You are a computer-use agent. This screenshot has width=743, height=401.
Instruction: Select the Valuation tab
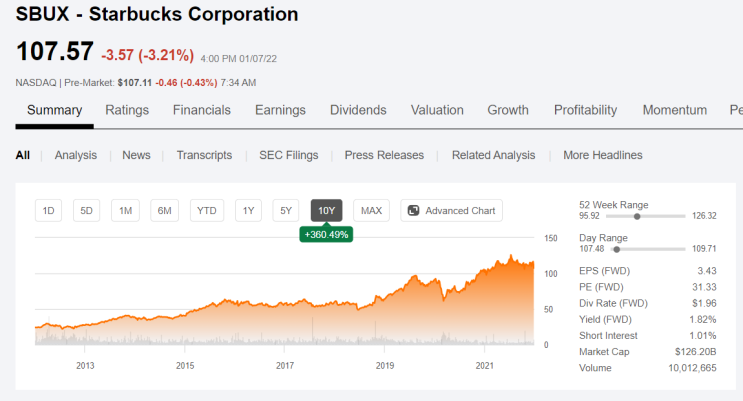(x=437, y=110)
